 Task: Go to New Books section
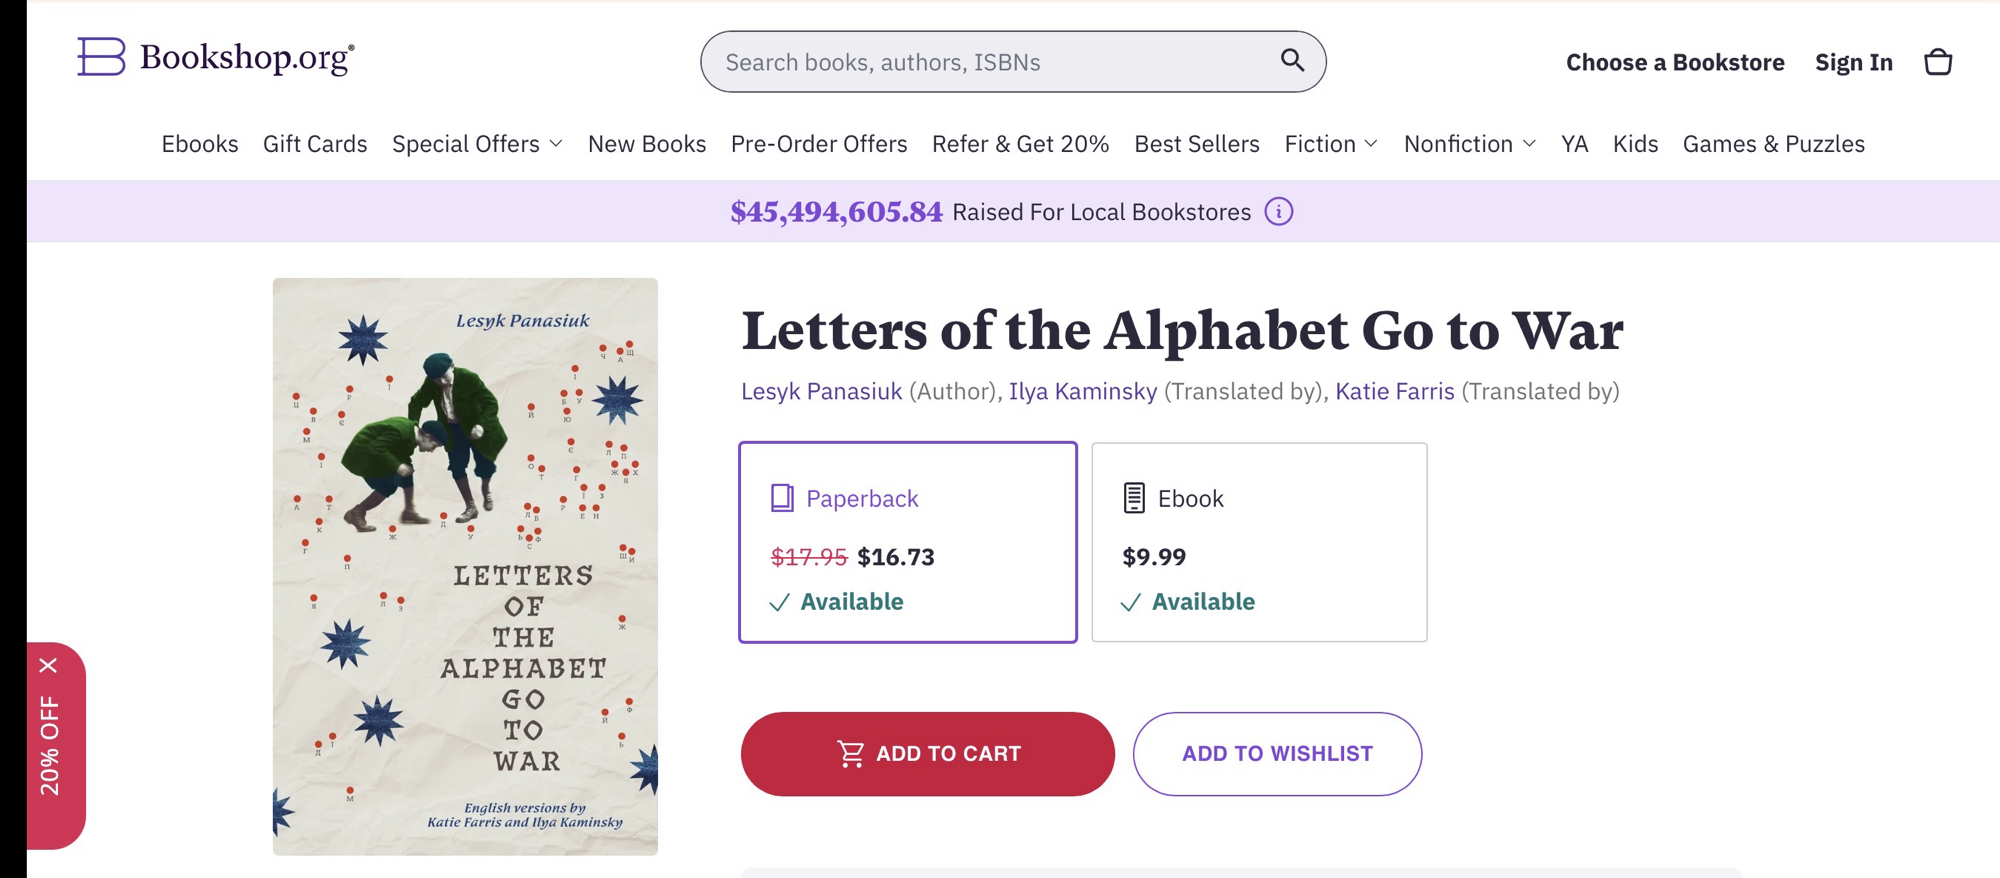coord(646,144)
